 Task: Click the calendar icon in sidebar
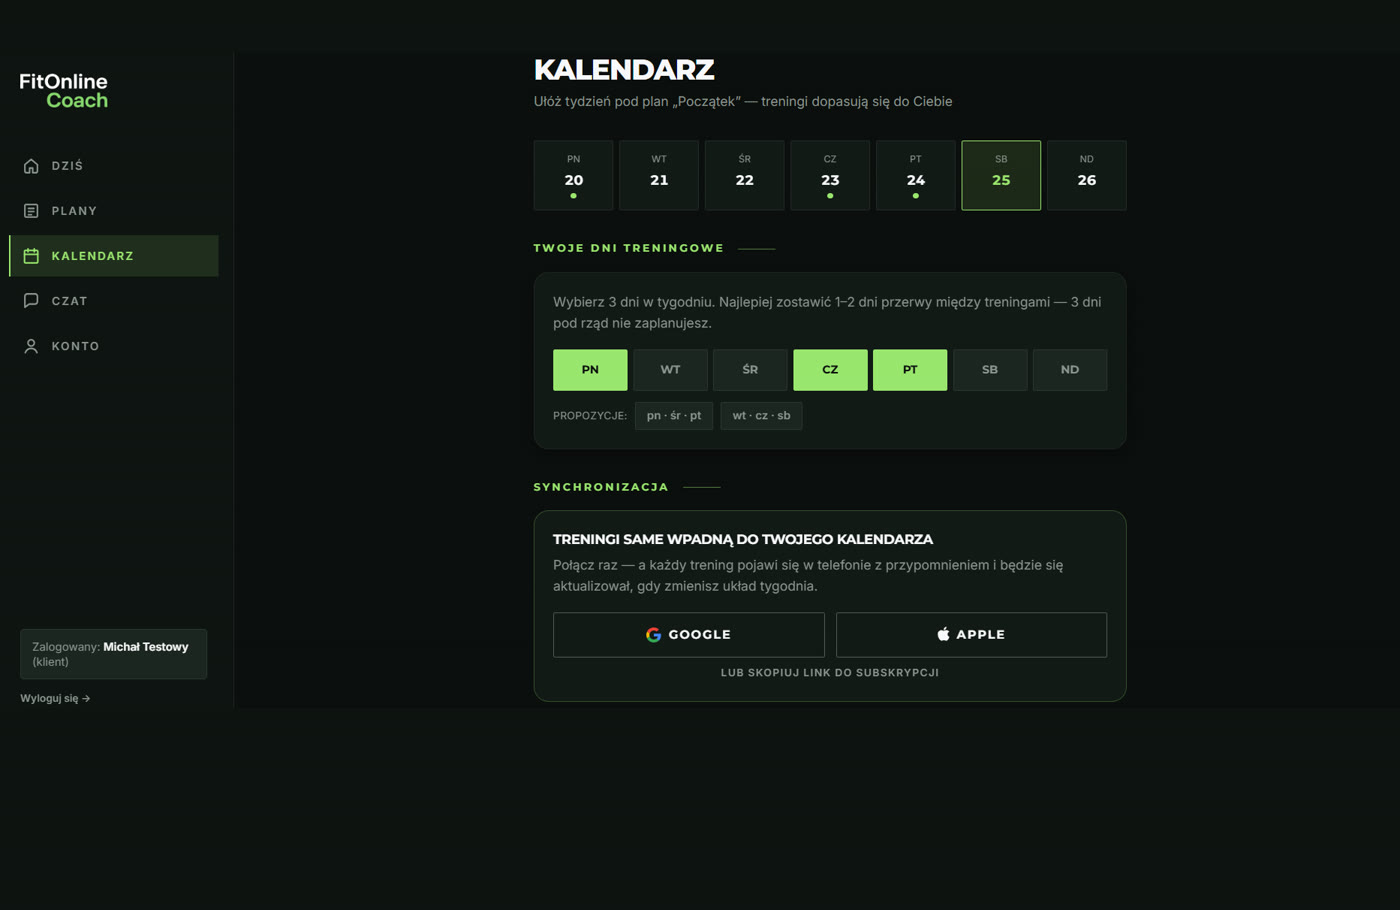click(x=31, y=256)
